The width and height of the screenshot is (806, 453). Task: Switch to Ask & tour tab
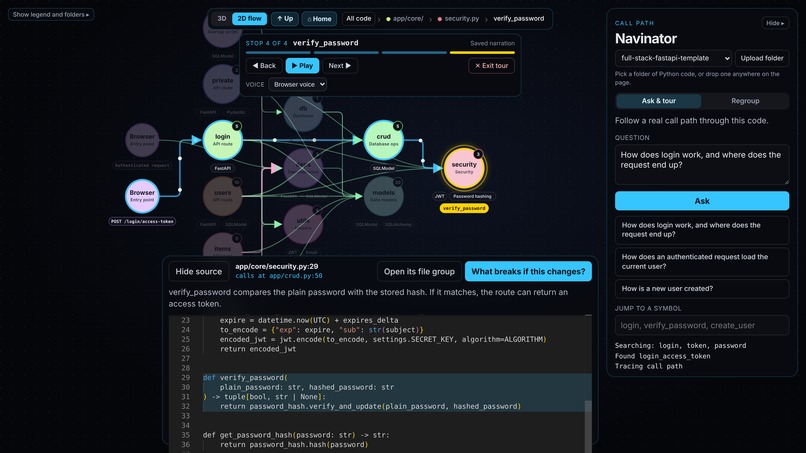tap(658, 101)
